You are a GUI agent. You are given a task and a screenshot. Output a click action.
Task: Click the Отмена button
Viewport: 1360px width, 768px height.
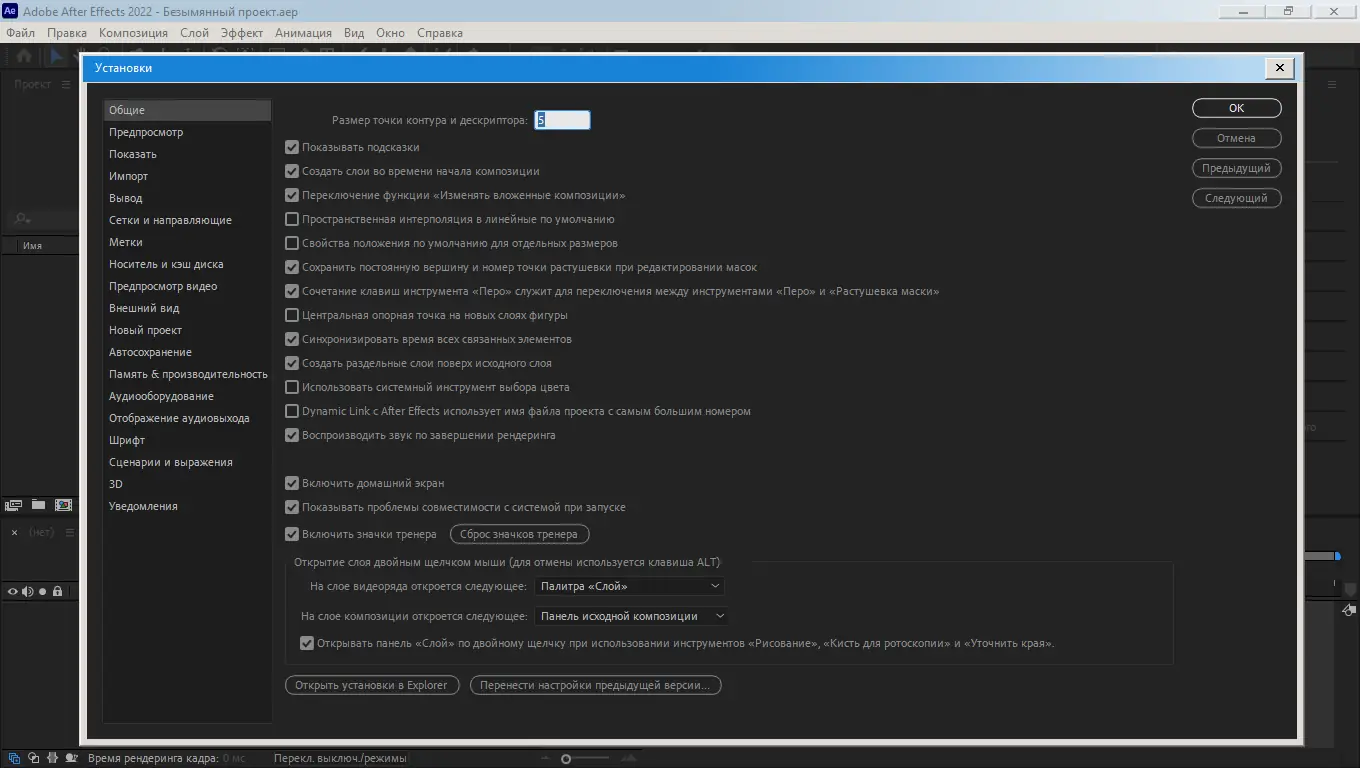[x=1237, y=138]
